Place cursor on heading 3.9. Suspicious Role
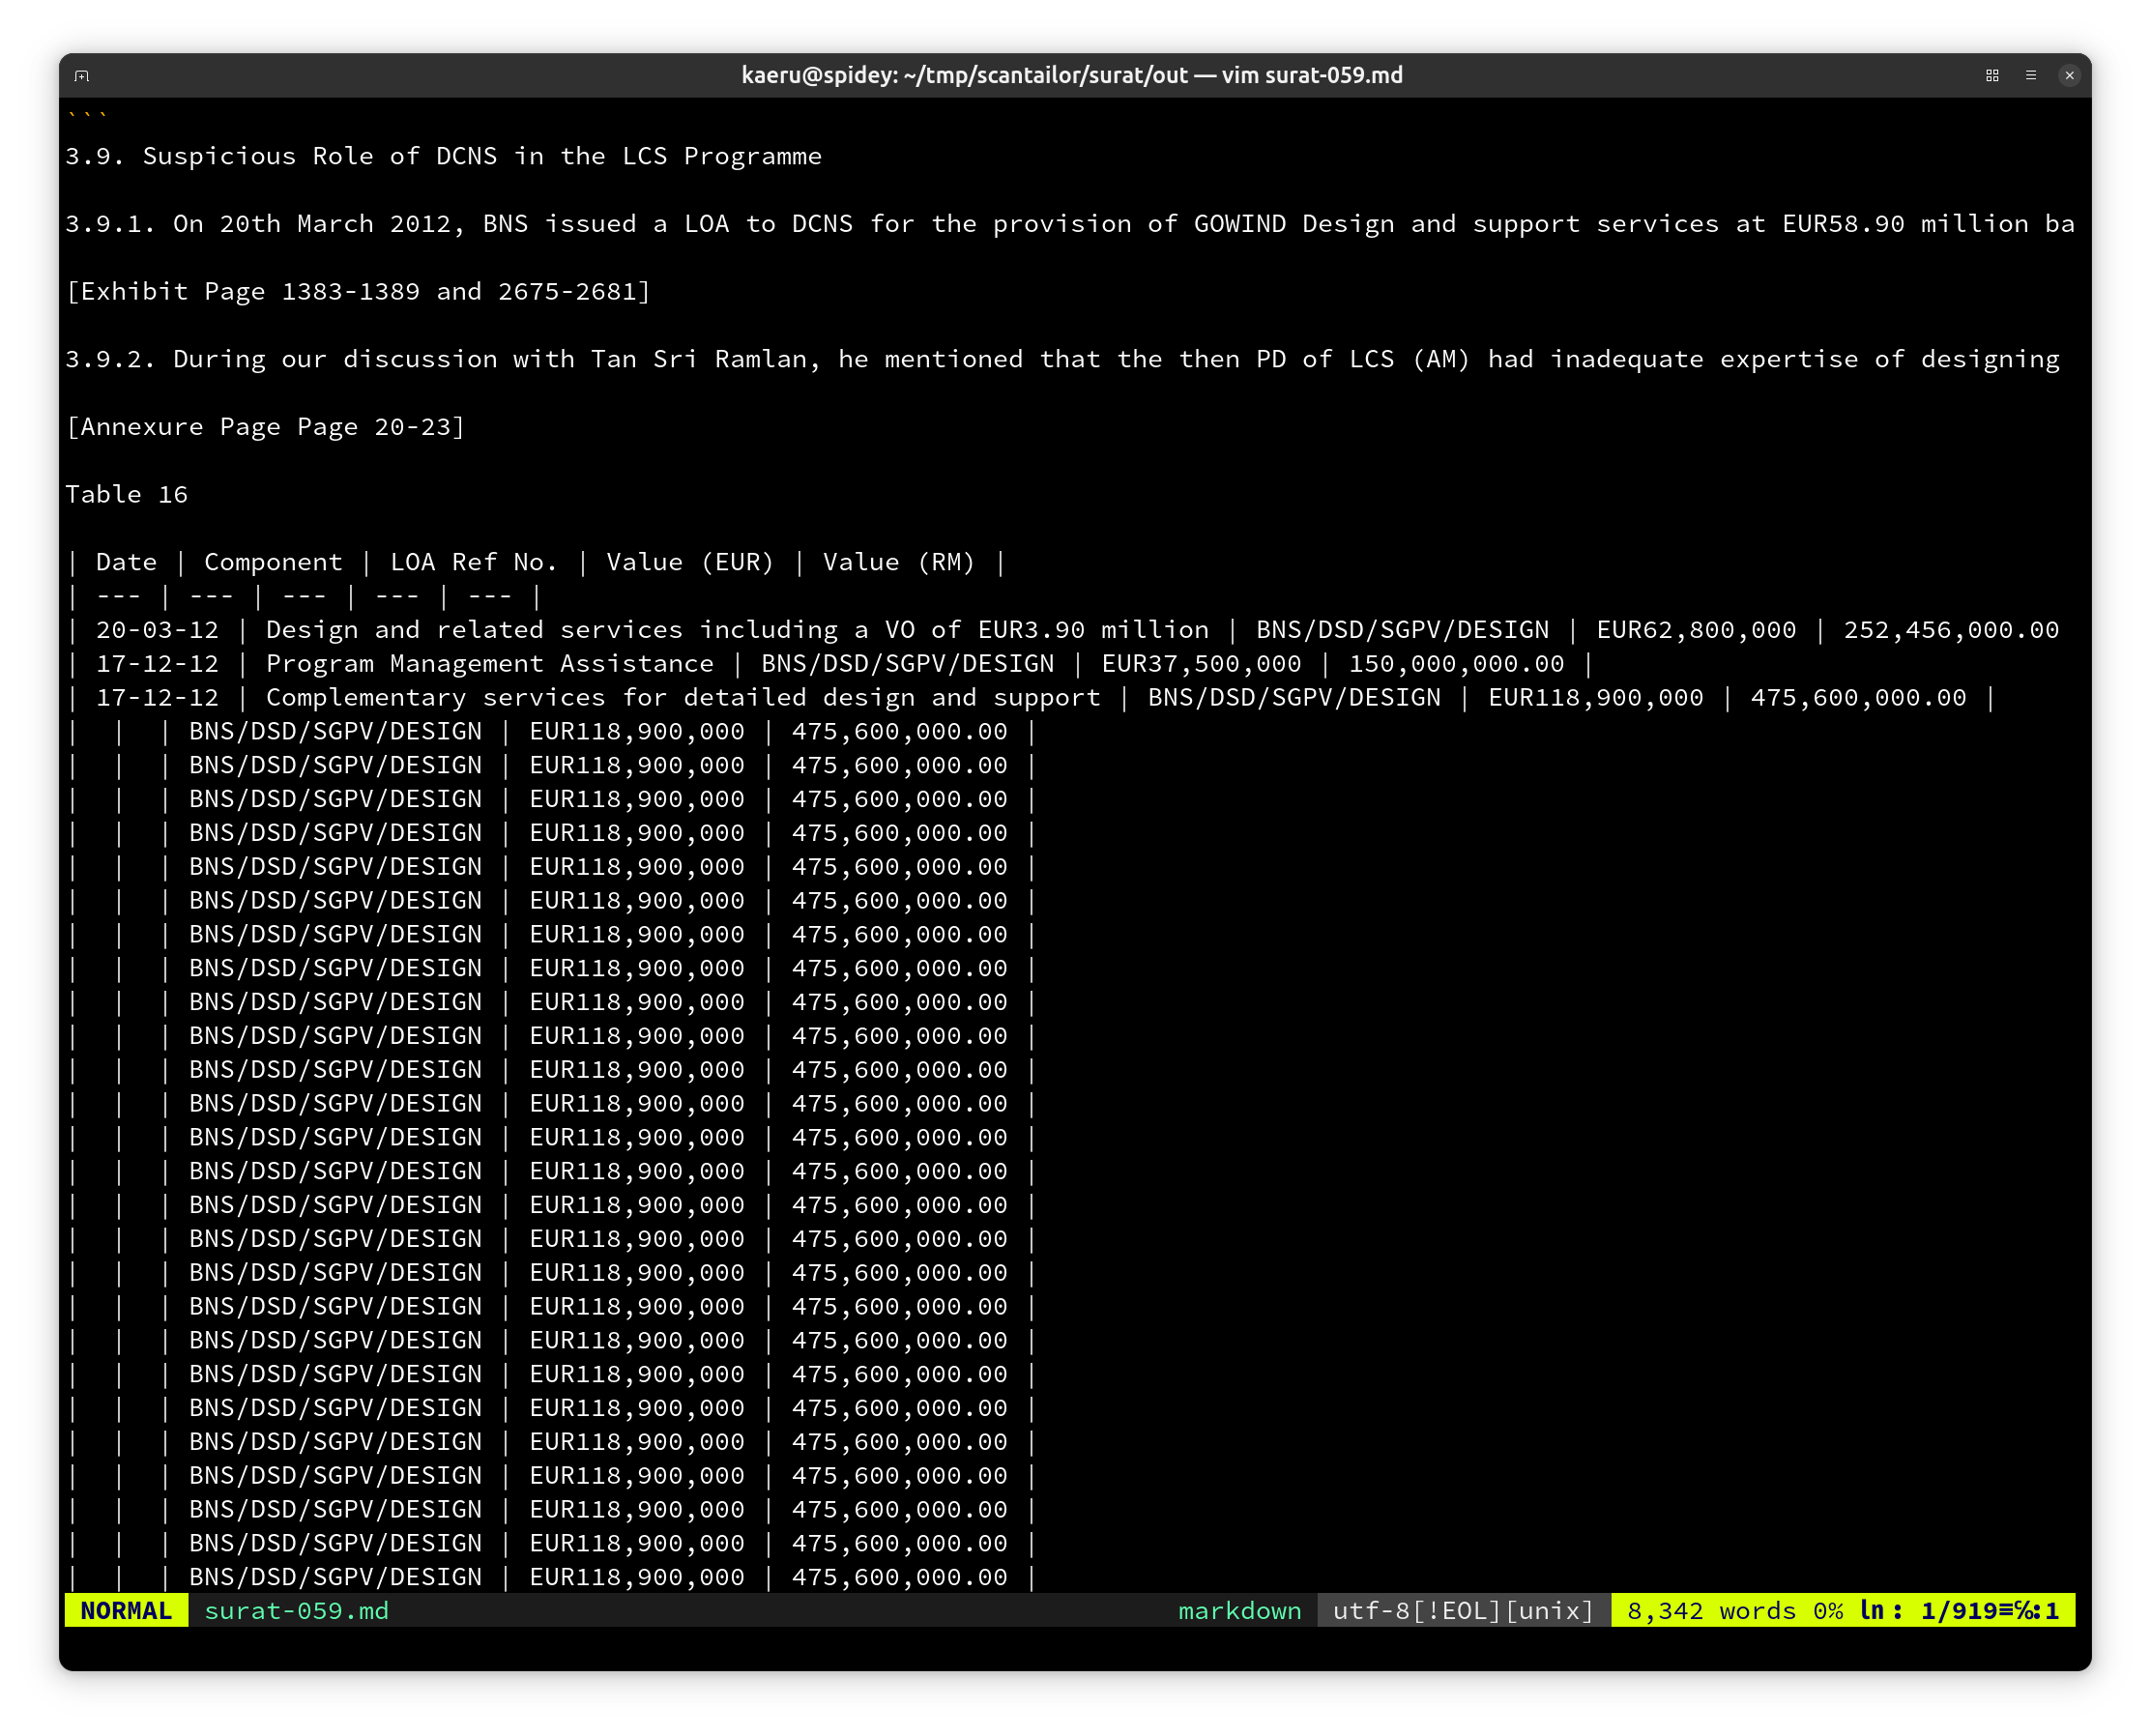Screen dimensions: 2151x1736 pos(443,156)
